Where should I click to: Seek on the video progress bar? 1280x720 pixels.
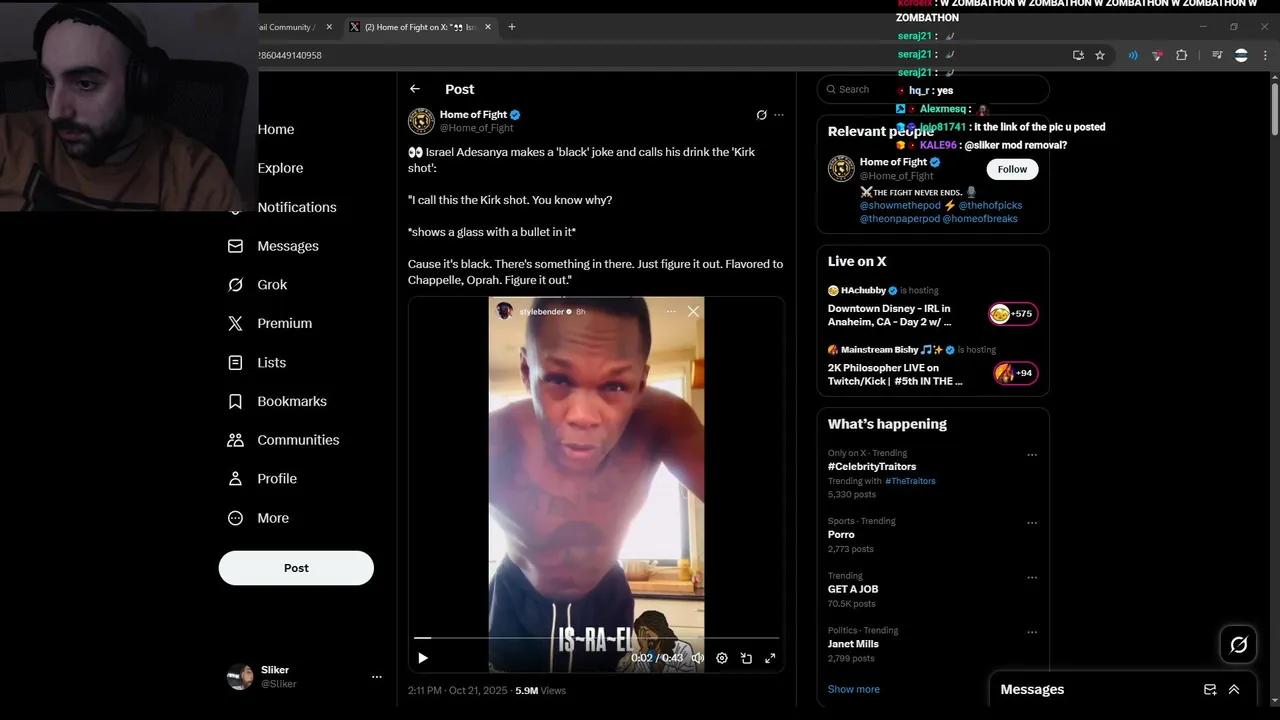tap(596, 637)
